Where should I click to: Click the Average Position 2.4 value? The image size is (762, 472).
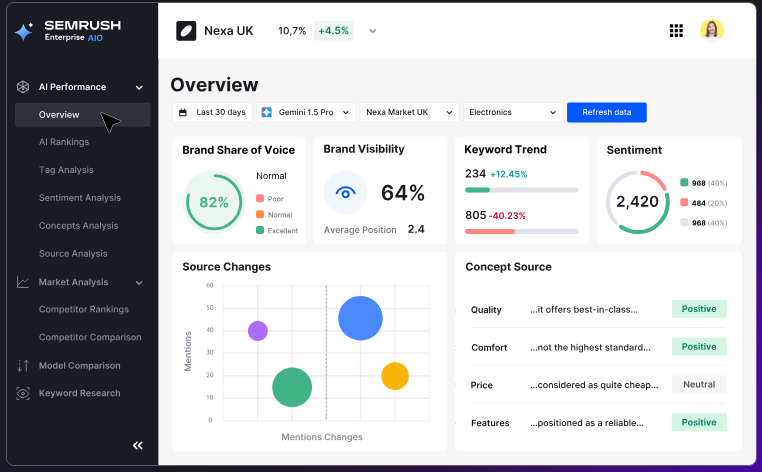[416, 229]
